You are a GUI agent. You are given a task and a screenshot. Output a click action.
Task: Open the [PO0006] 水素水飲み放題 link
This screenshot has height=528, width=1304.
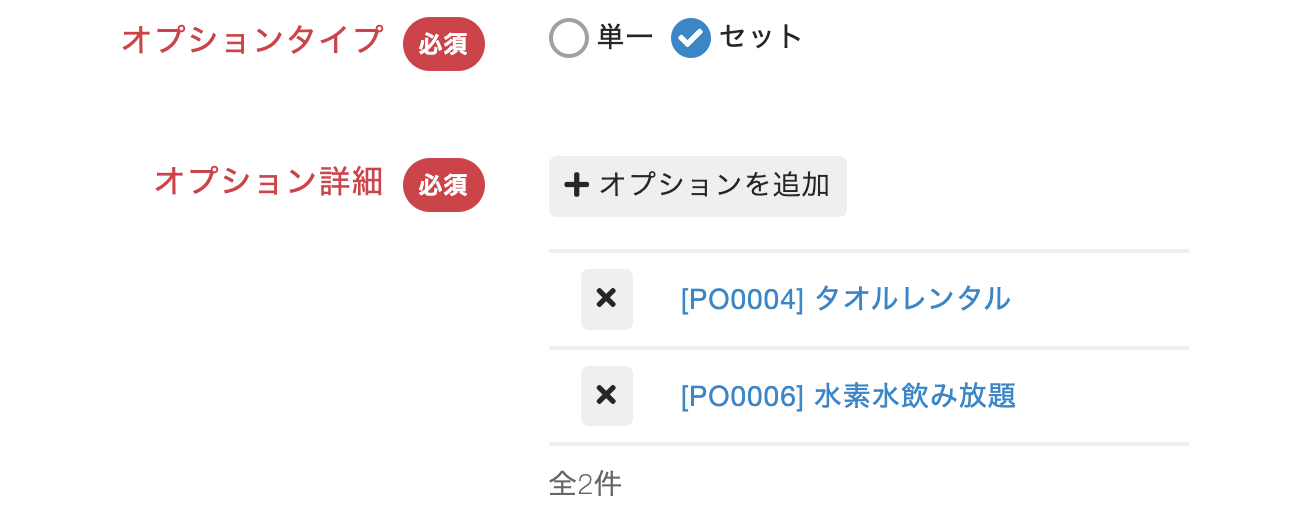[848, 396]
